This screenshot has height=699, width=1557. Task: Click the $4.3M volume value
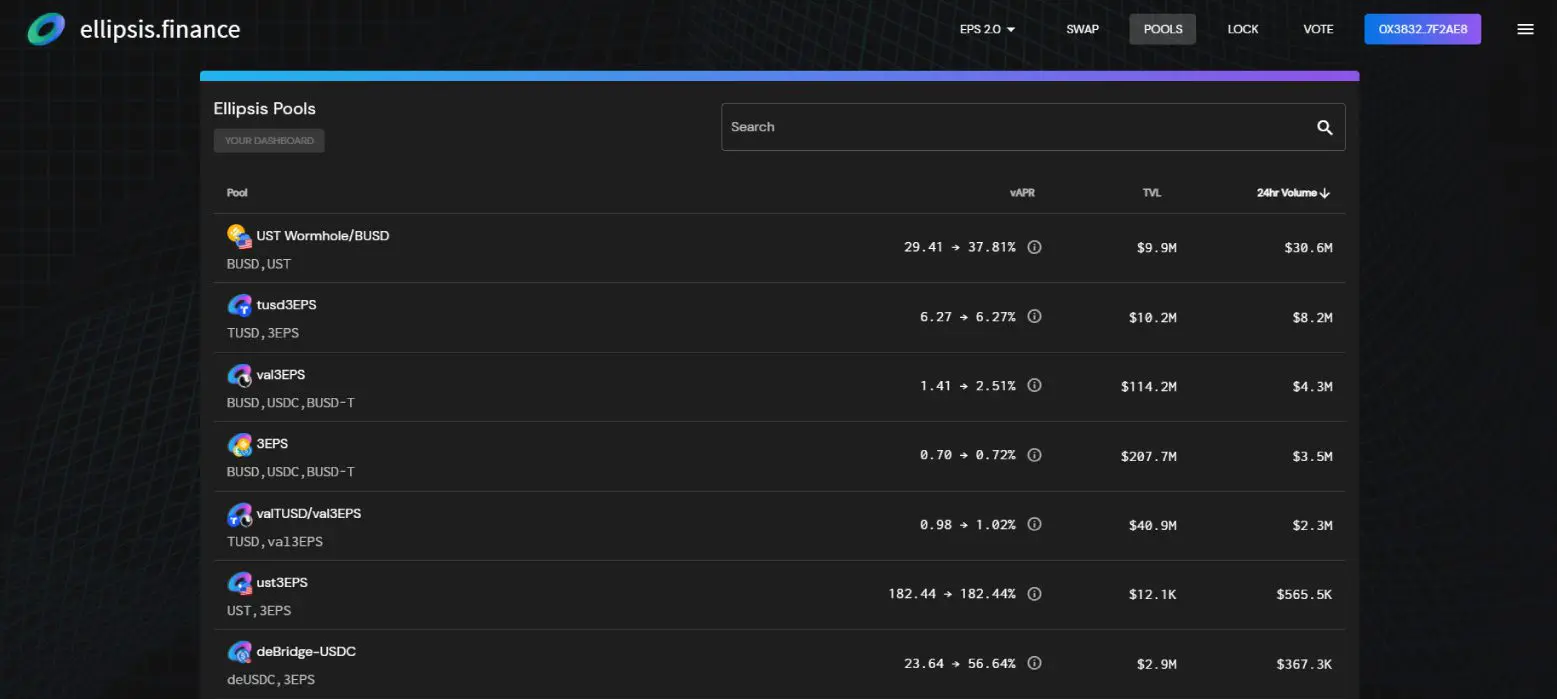pos(1313,386)
